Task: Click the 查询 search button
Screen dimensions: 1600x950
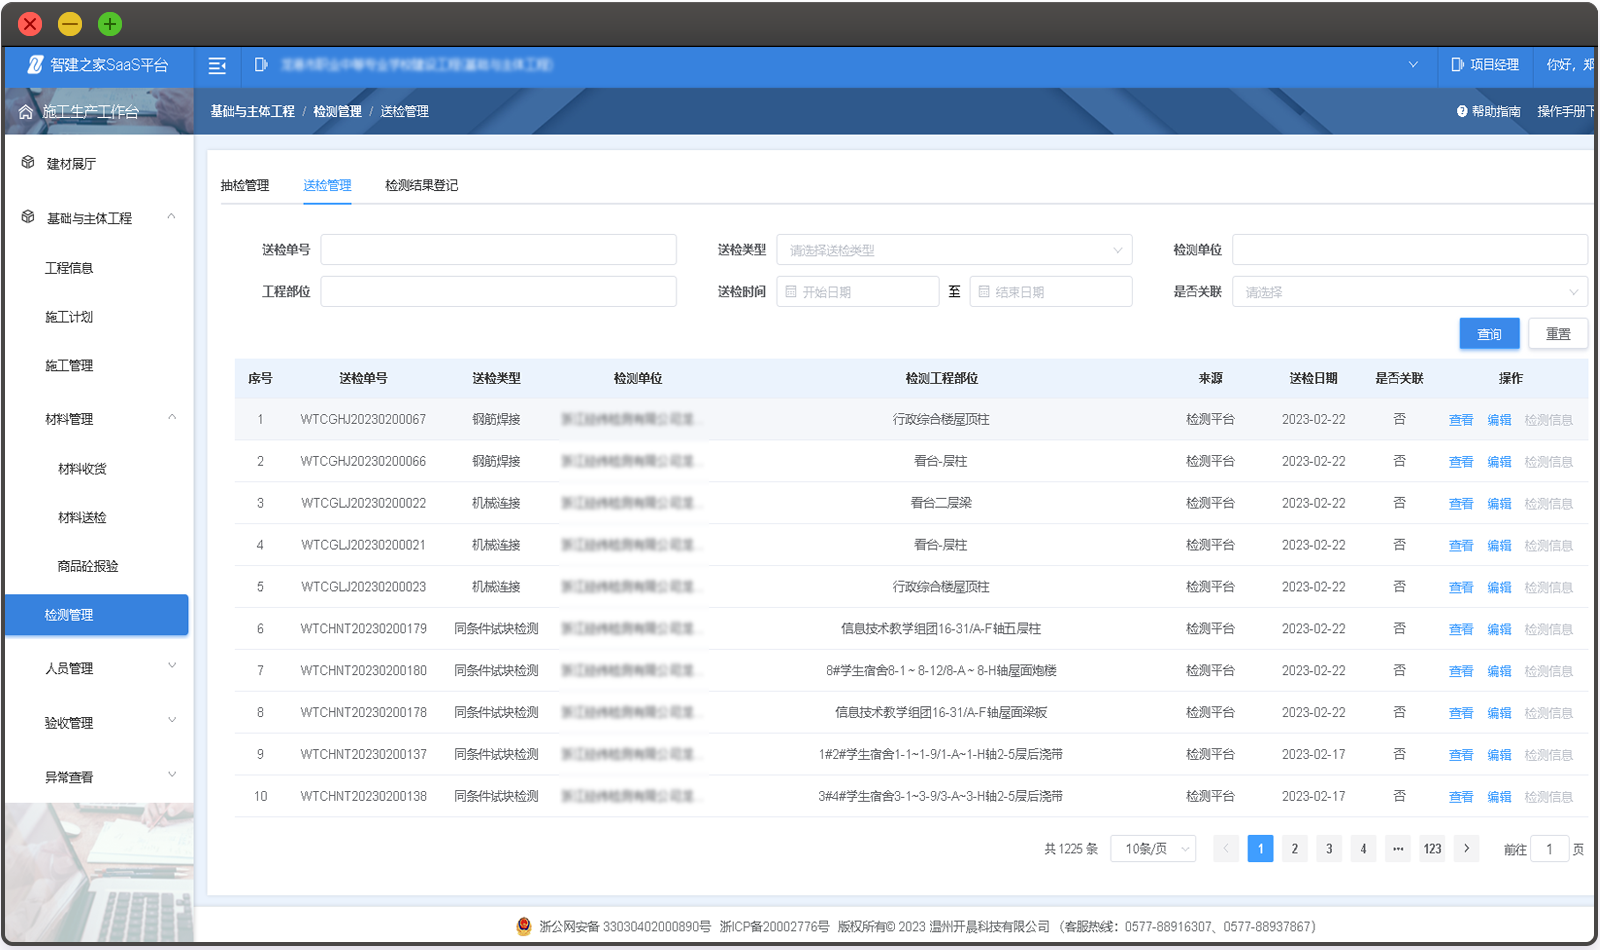Action: click(1489, 334)
